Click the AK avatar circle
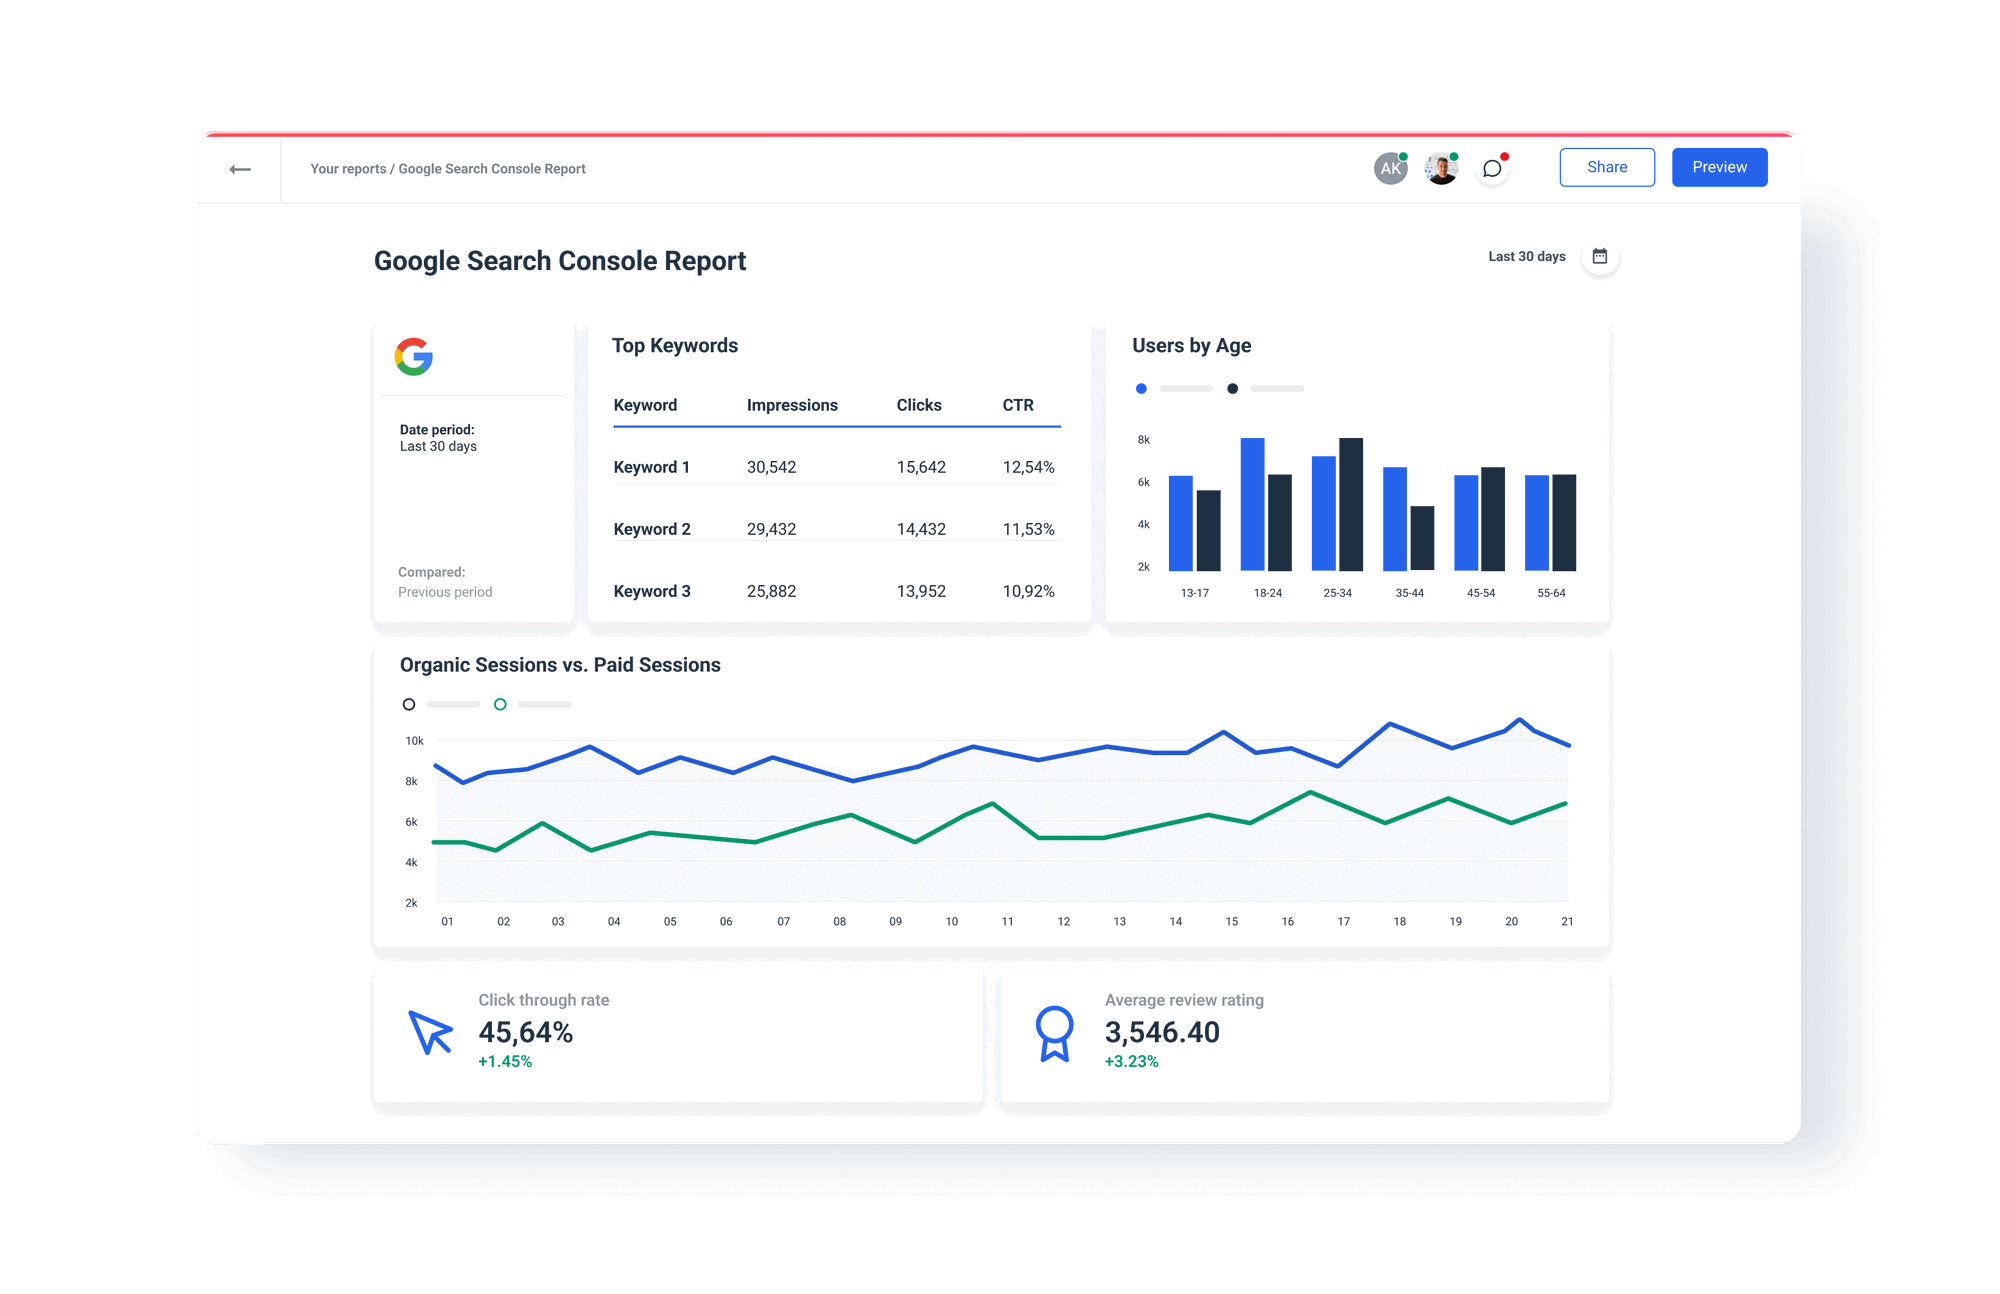This screenshot has width=2000, height=1294. point(1389,168)
